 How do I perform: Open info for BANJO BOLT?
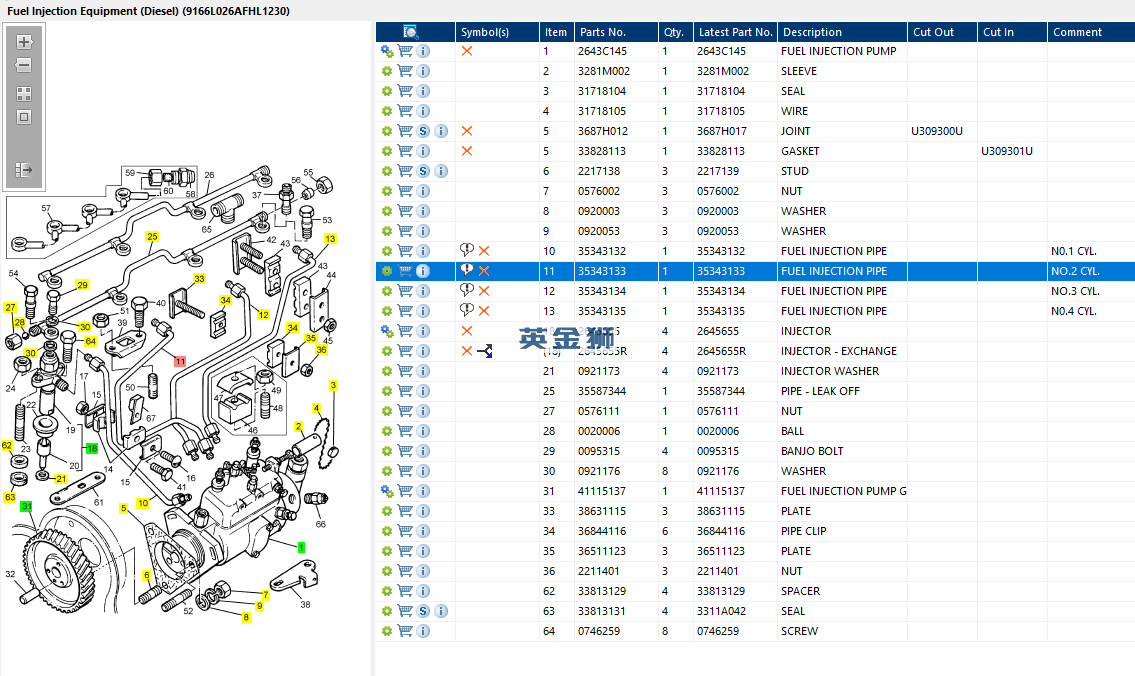[x=423, y=451]
